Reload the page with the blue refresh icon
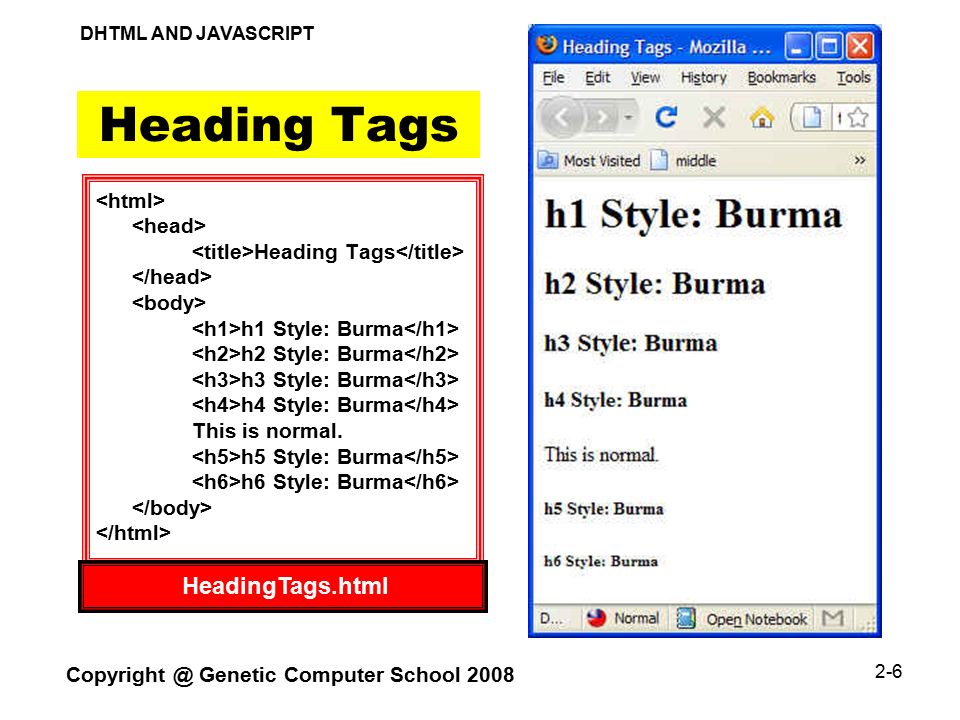 (666, 116)
